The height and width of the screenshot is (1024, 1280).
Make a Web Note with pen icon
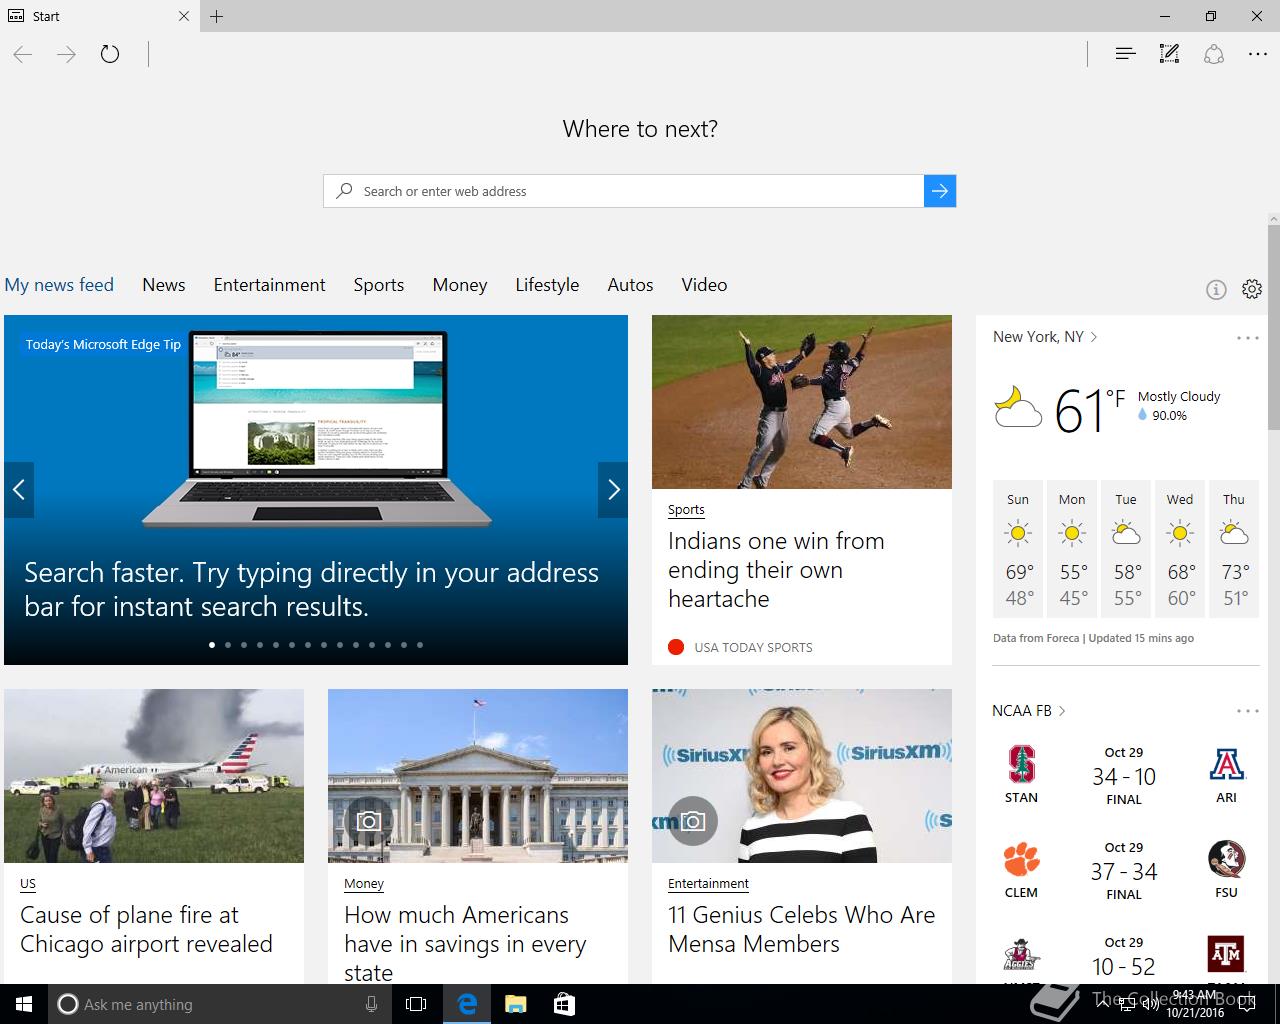click(x=1169, y=54)
